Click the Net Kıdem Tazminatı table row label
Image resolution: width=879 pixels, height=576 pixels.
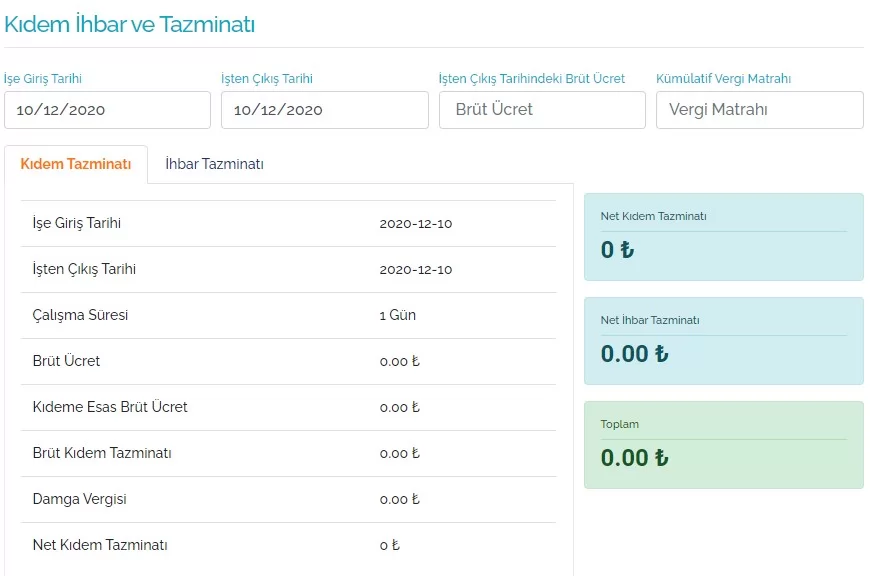(x=100, y=545)
